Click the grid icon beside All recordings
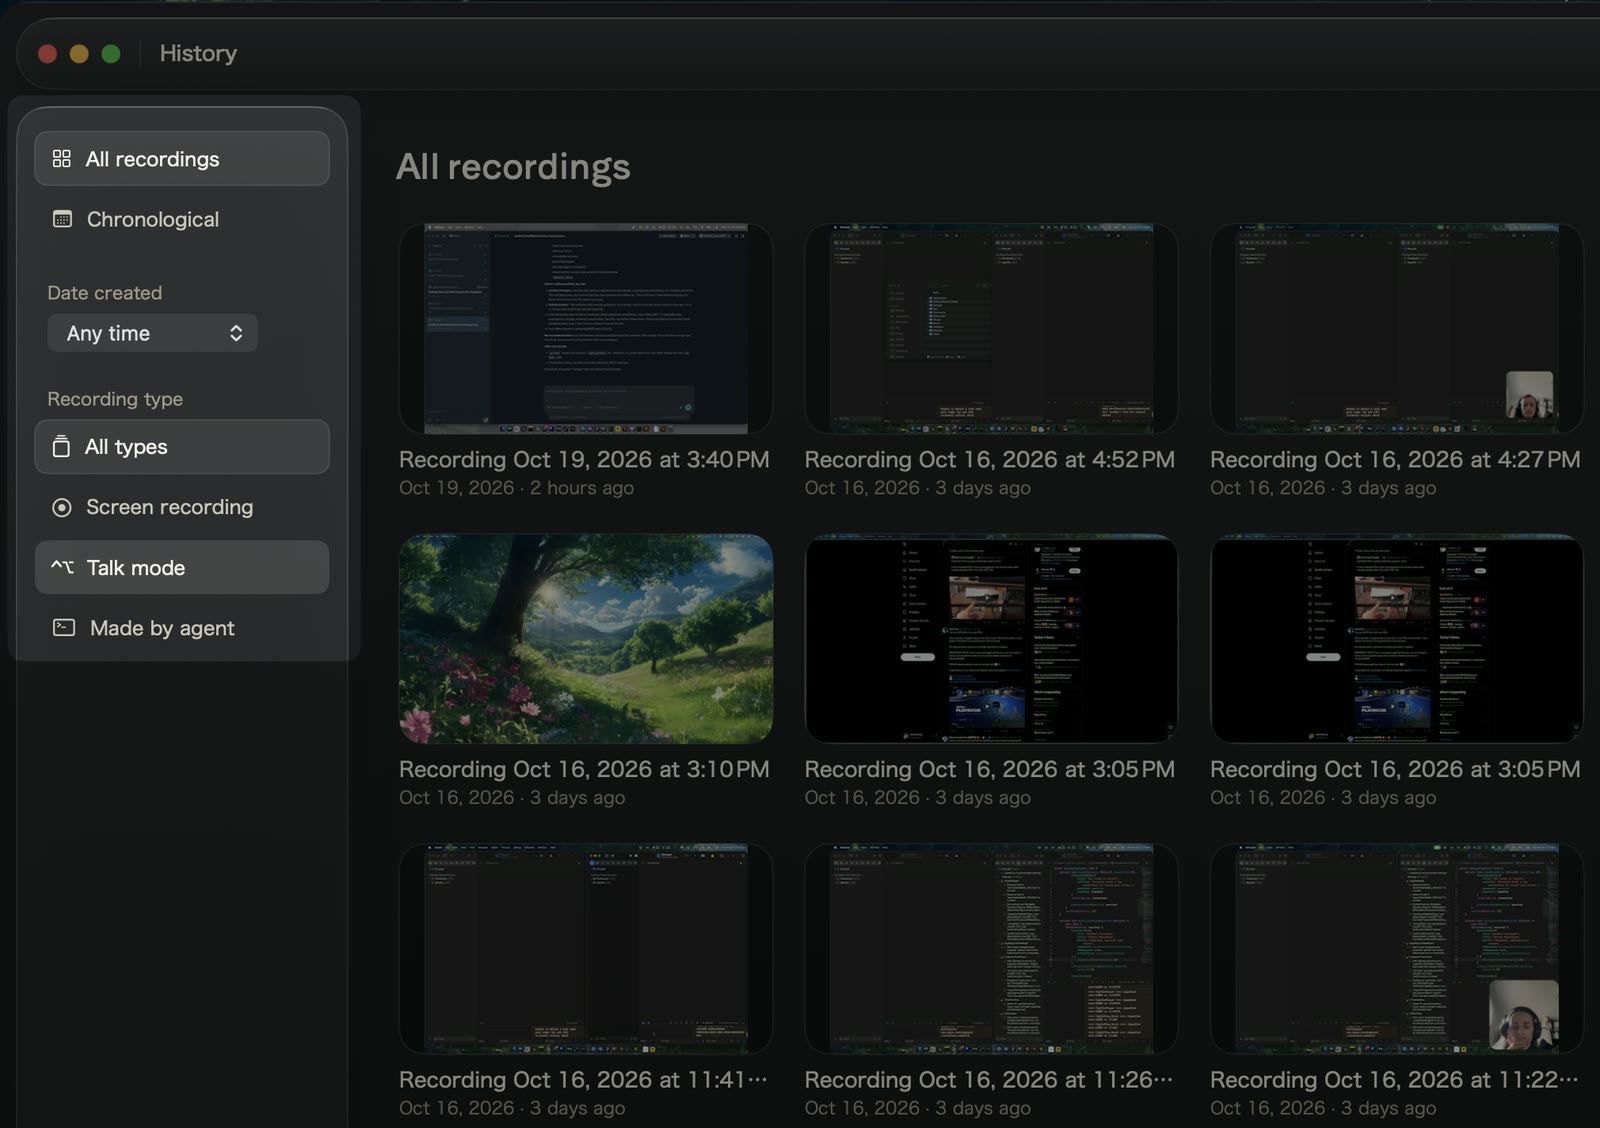1600x1128 pixels. [62, 159]
